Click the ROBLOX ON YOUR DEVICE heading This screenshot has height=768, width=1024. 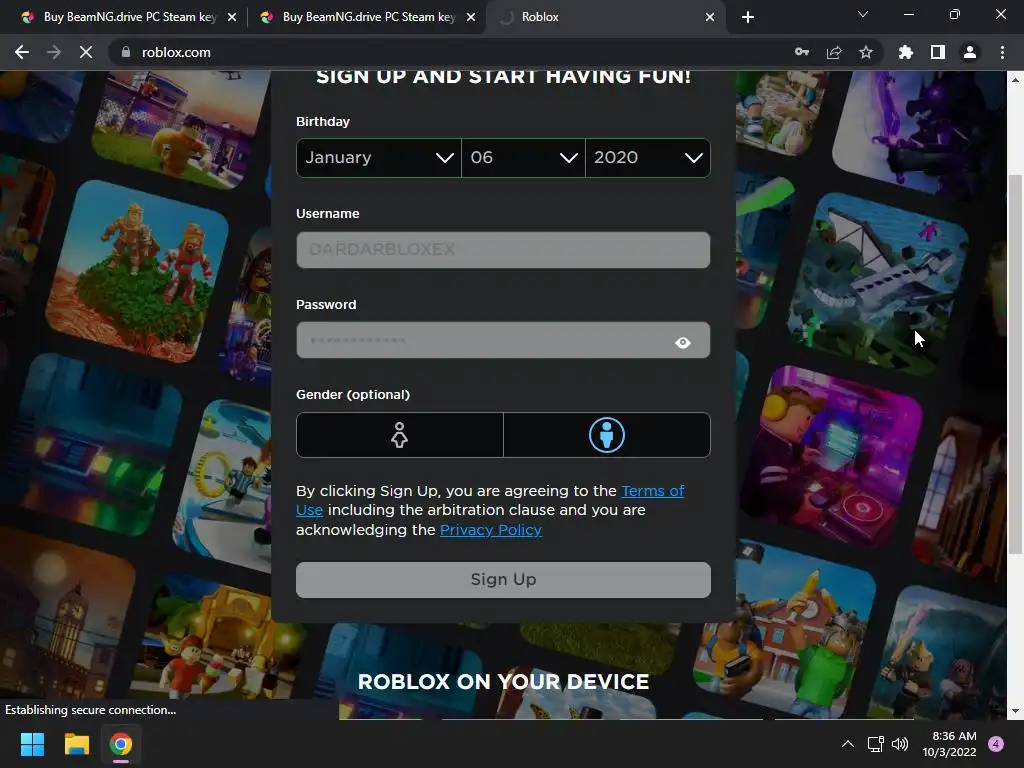(x=504, y=682)
